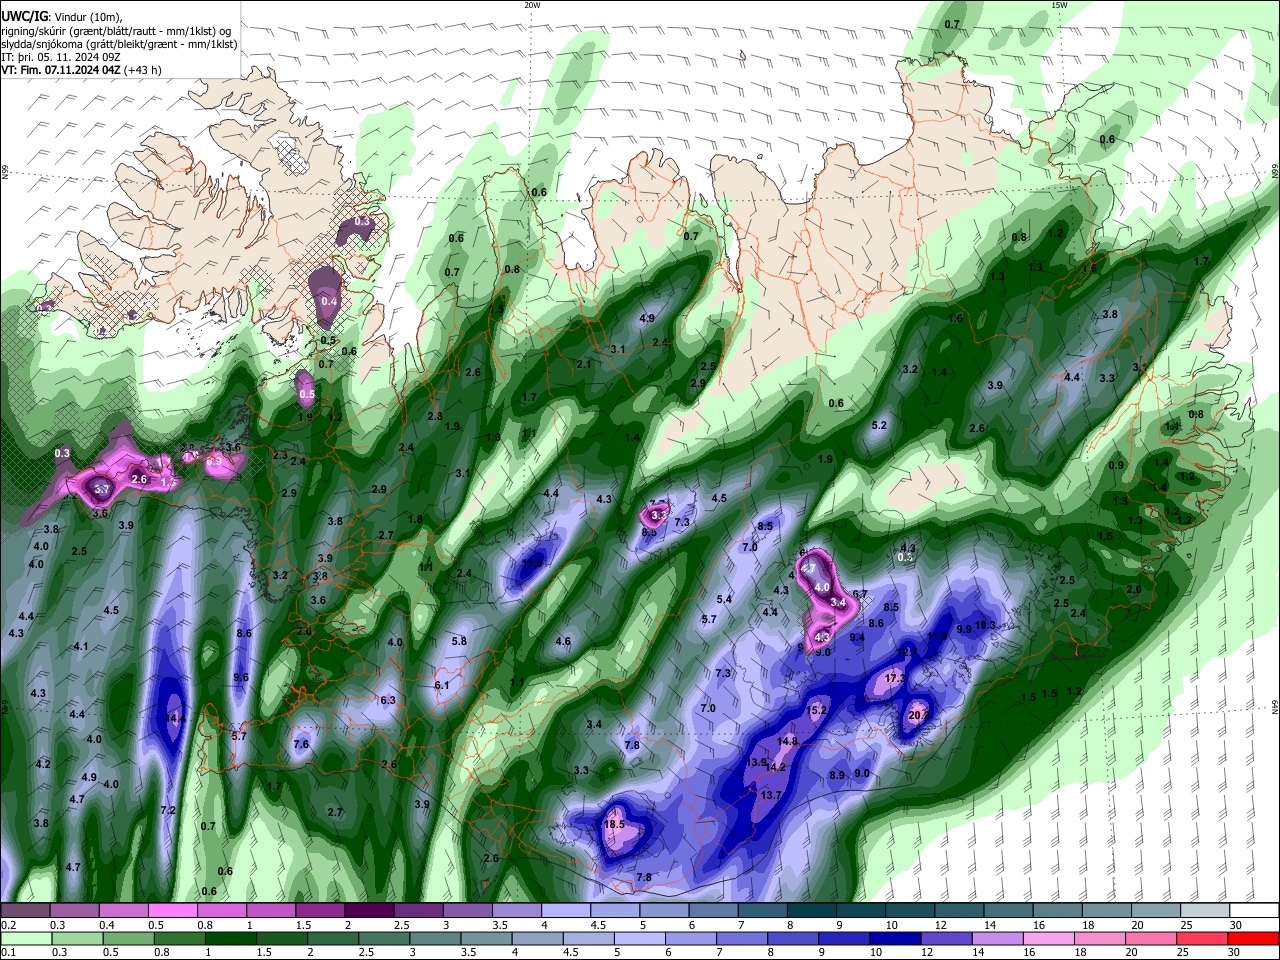1280x960 pixels.
Task: Click the bright red 30 rain legend swatch
Action: click(1253, 938)
